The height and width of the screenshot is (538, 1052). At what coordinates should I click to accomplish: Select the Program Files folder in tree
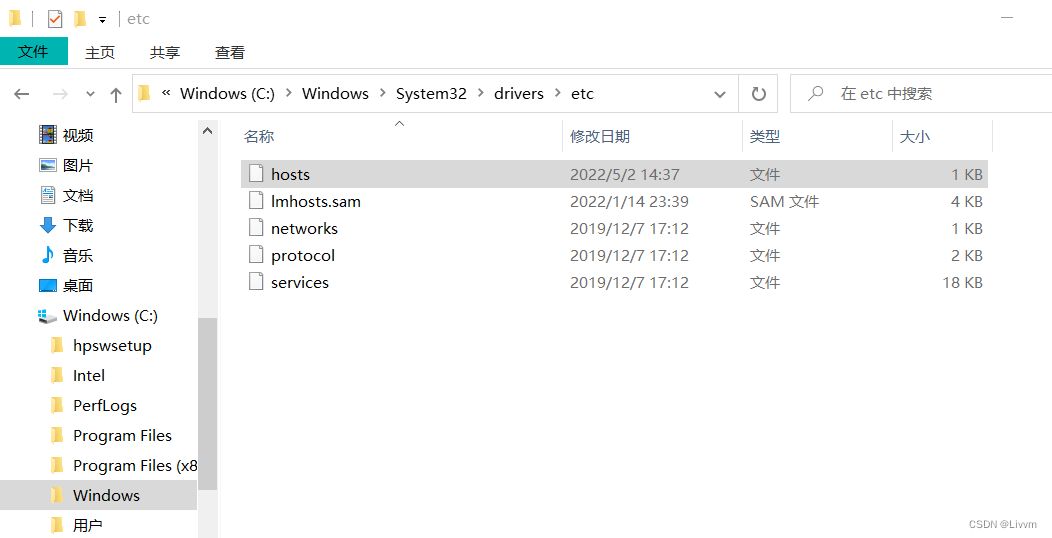tap(122, 435)
